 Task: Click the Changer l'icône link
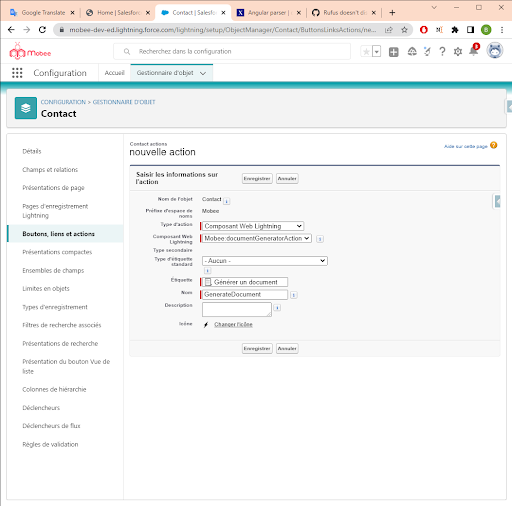[x=233, y=324]
